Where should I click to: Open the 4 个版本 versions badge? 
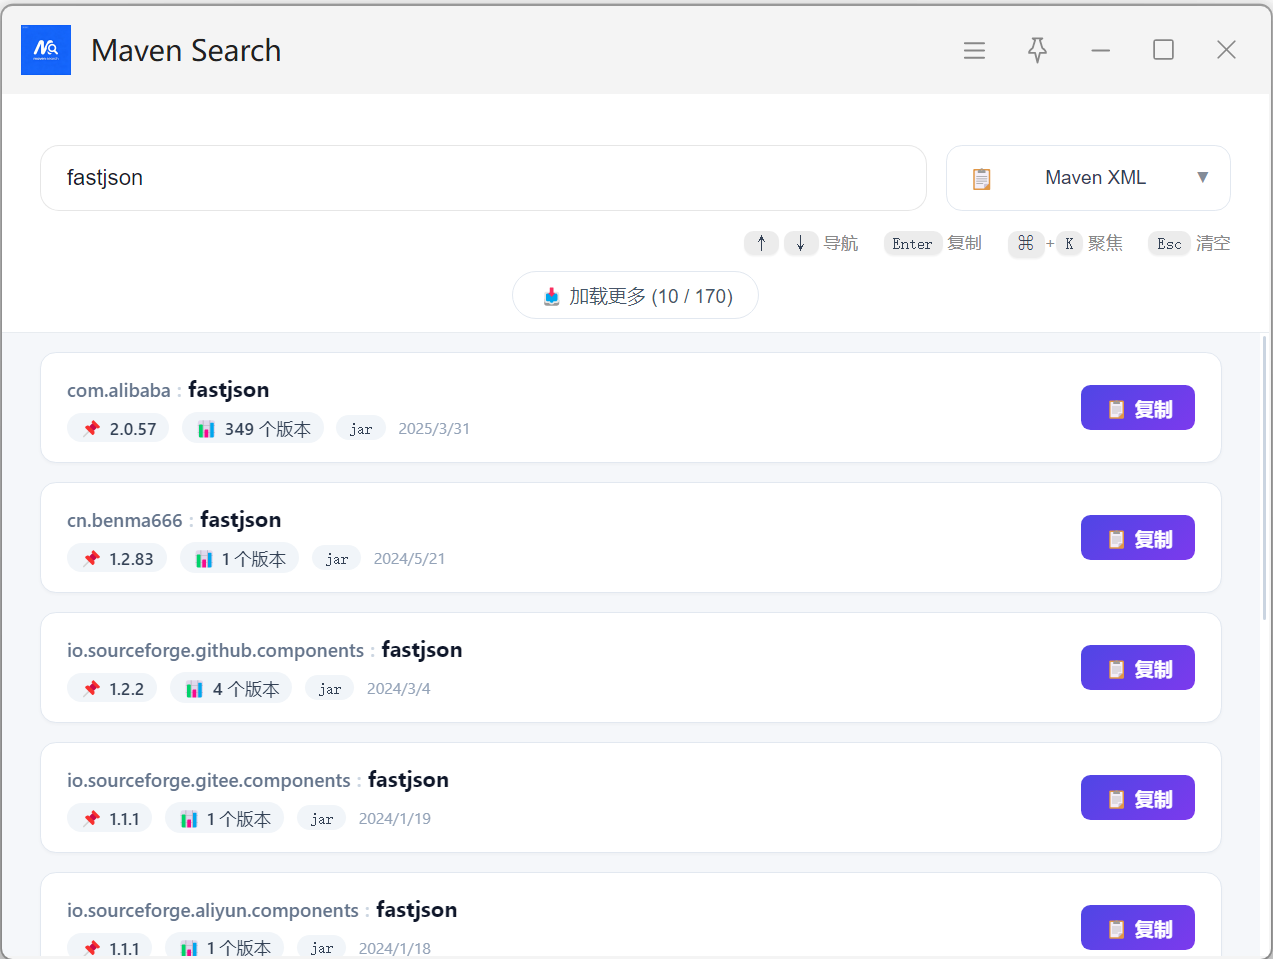pyautogui.click(x=231, y=688)
